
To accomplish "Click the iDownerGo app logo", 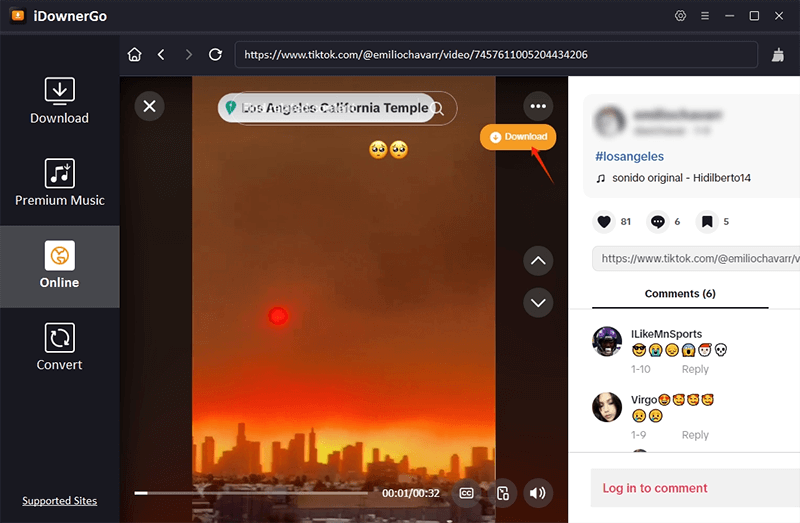I will coord(18,16).
